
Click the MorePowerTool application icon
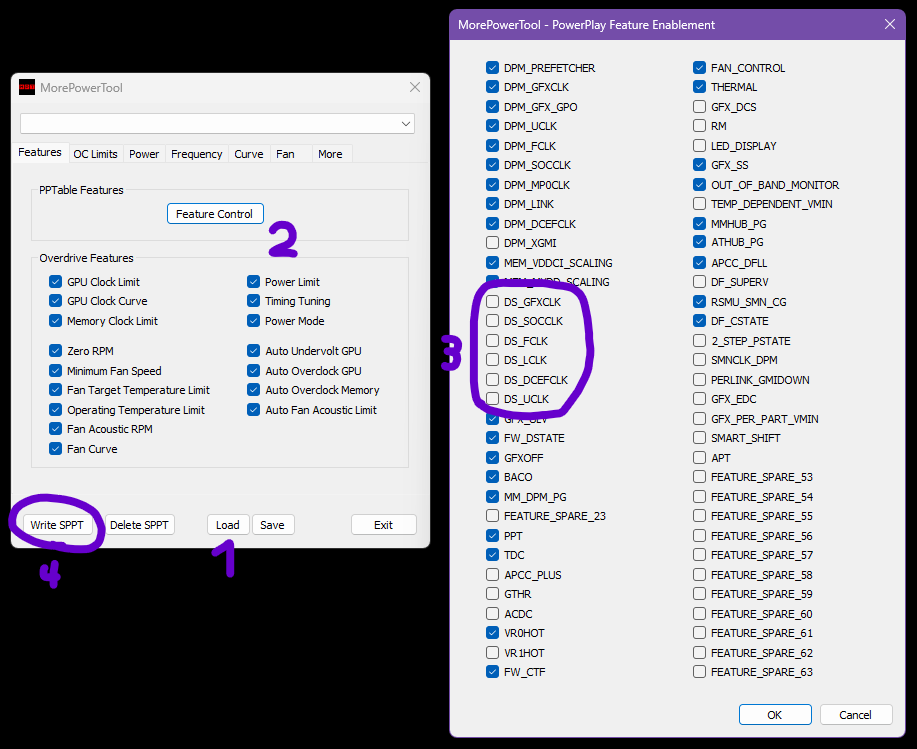(26, 88)
